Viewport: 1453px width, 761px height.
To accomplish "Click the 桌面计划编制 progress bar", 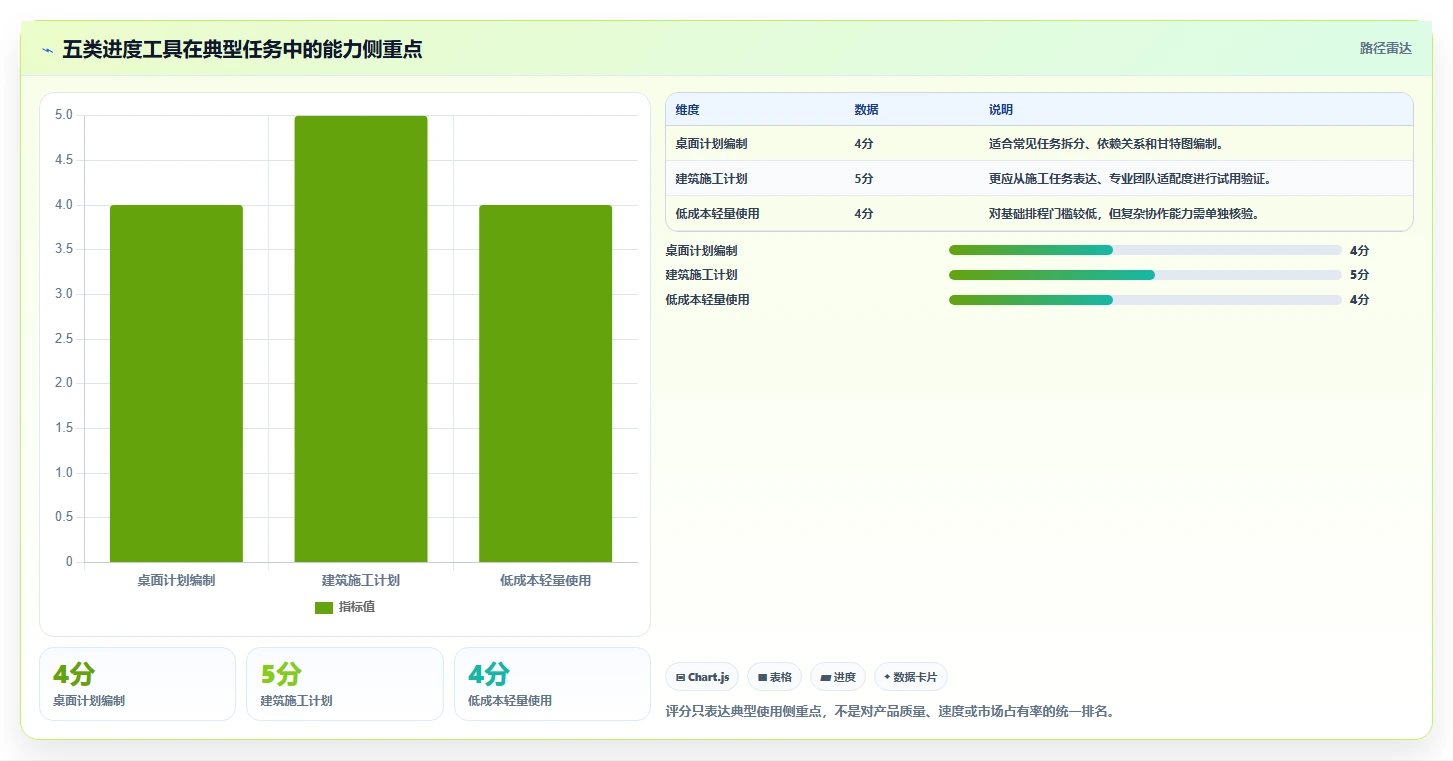I will click(x=1145, y=250).
